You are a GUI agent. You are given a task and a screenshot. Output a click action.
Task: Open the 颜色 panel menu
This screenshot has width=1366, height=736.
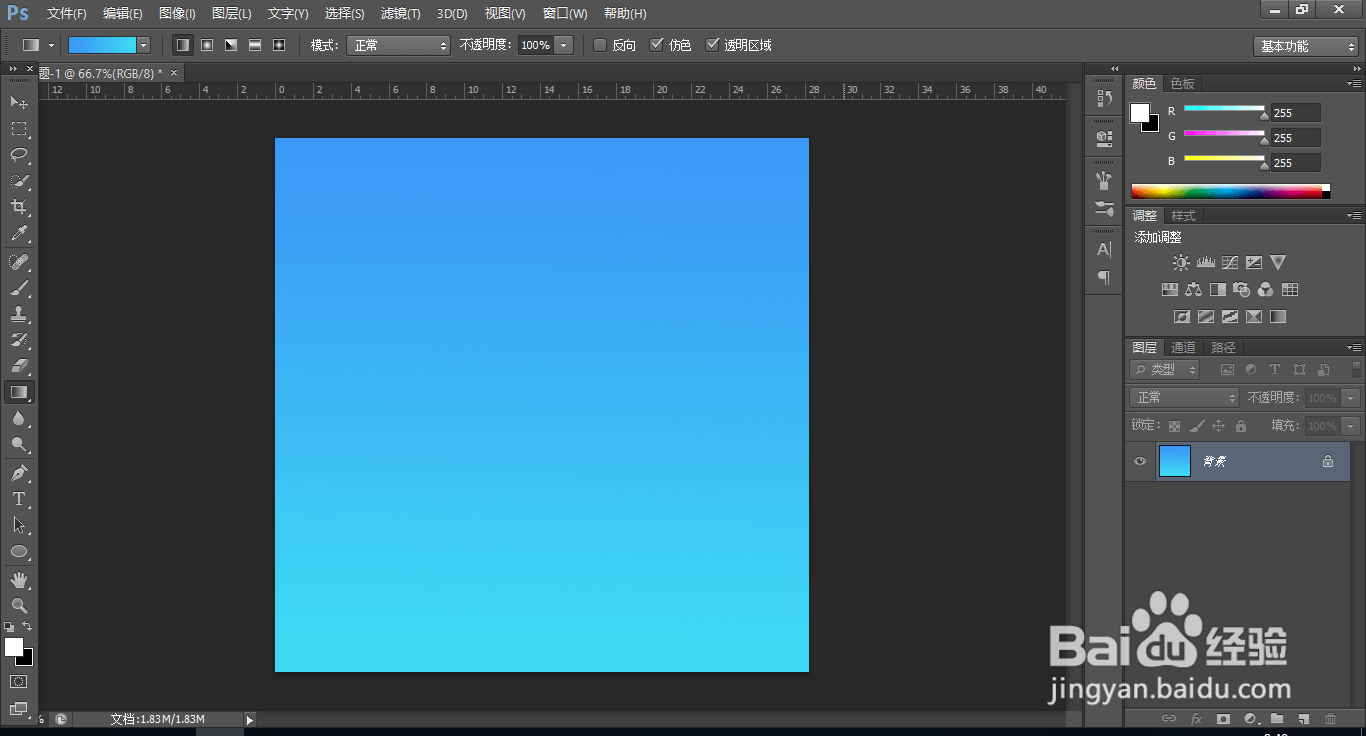tap(1353, 83)
